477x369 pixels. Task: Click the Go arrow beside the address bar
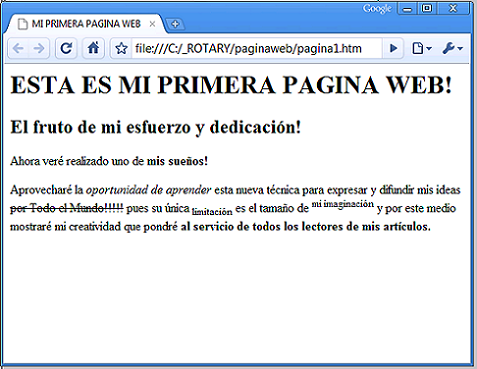point(393,49)
